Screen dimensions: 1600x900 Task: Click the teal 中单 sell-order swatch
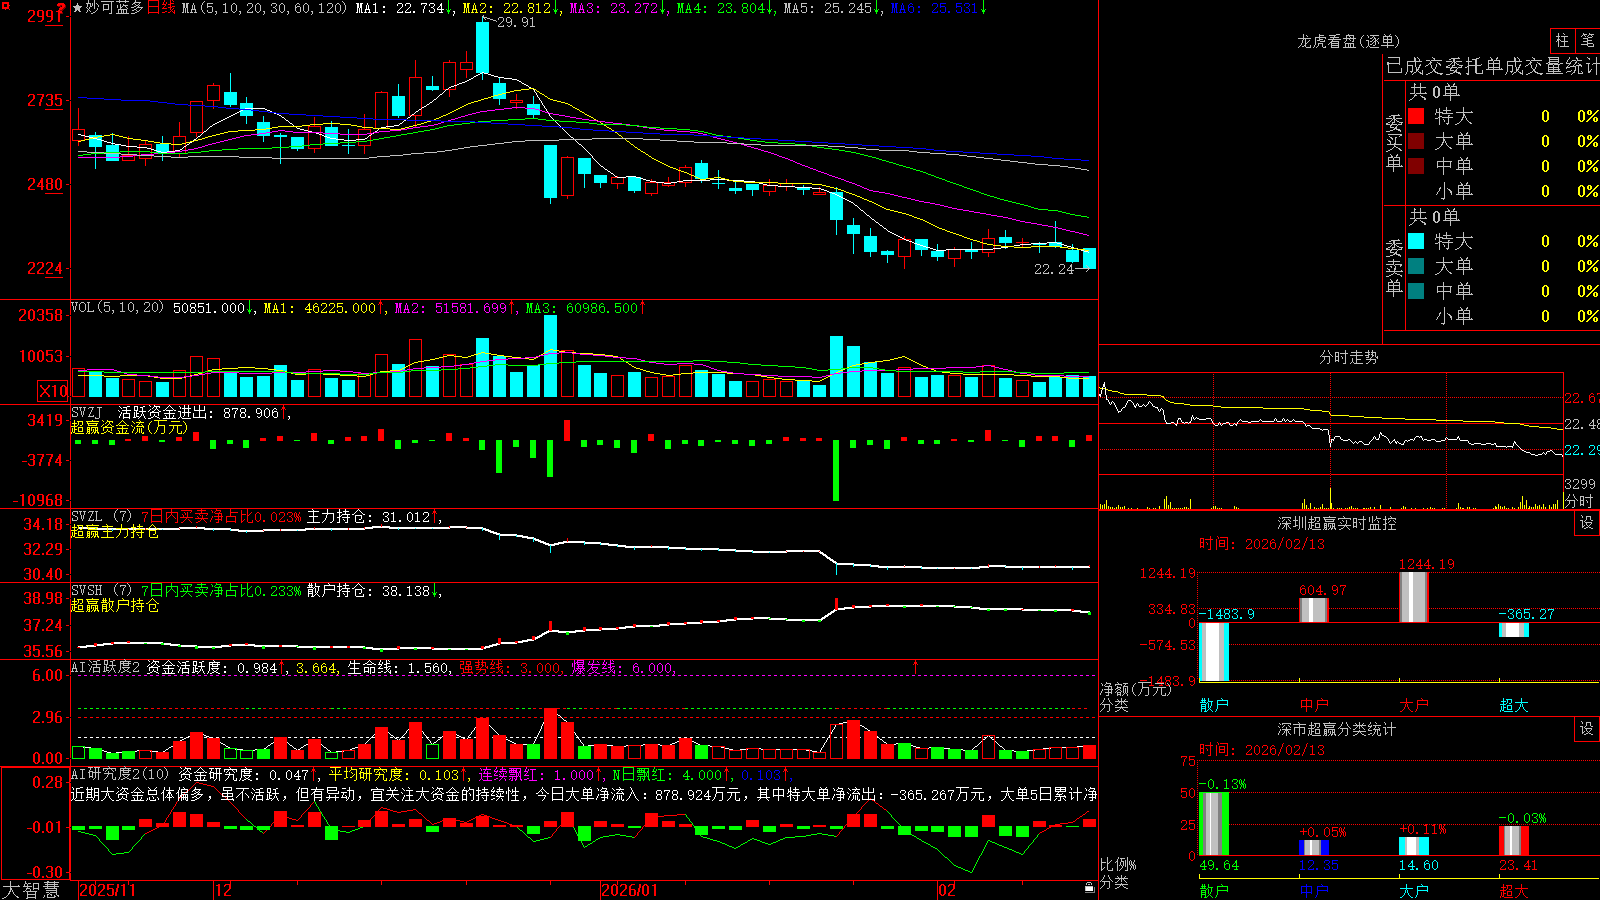(x=1416, y=291)
